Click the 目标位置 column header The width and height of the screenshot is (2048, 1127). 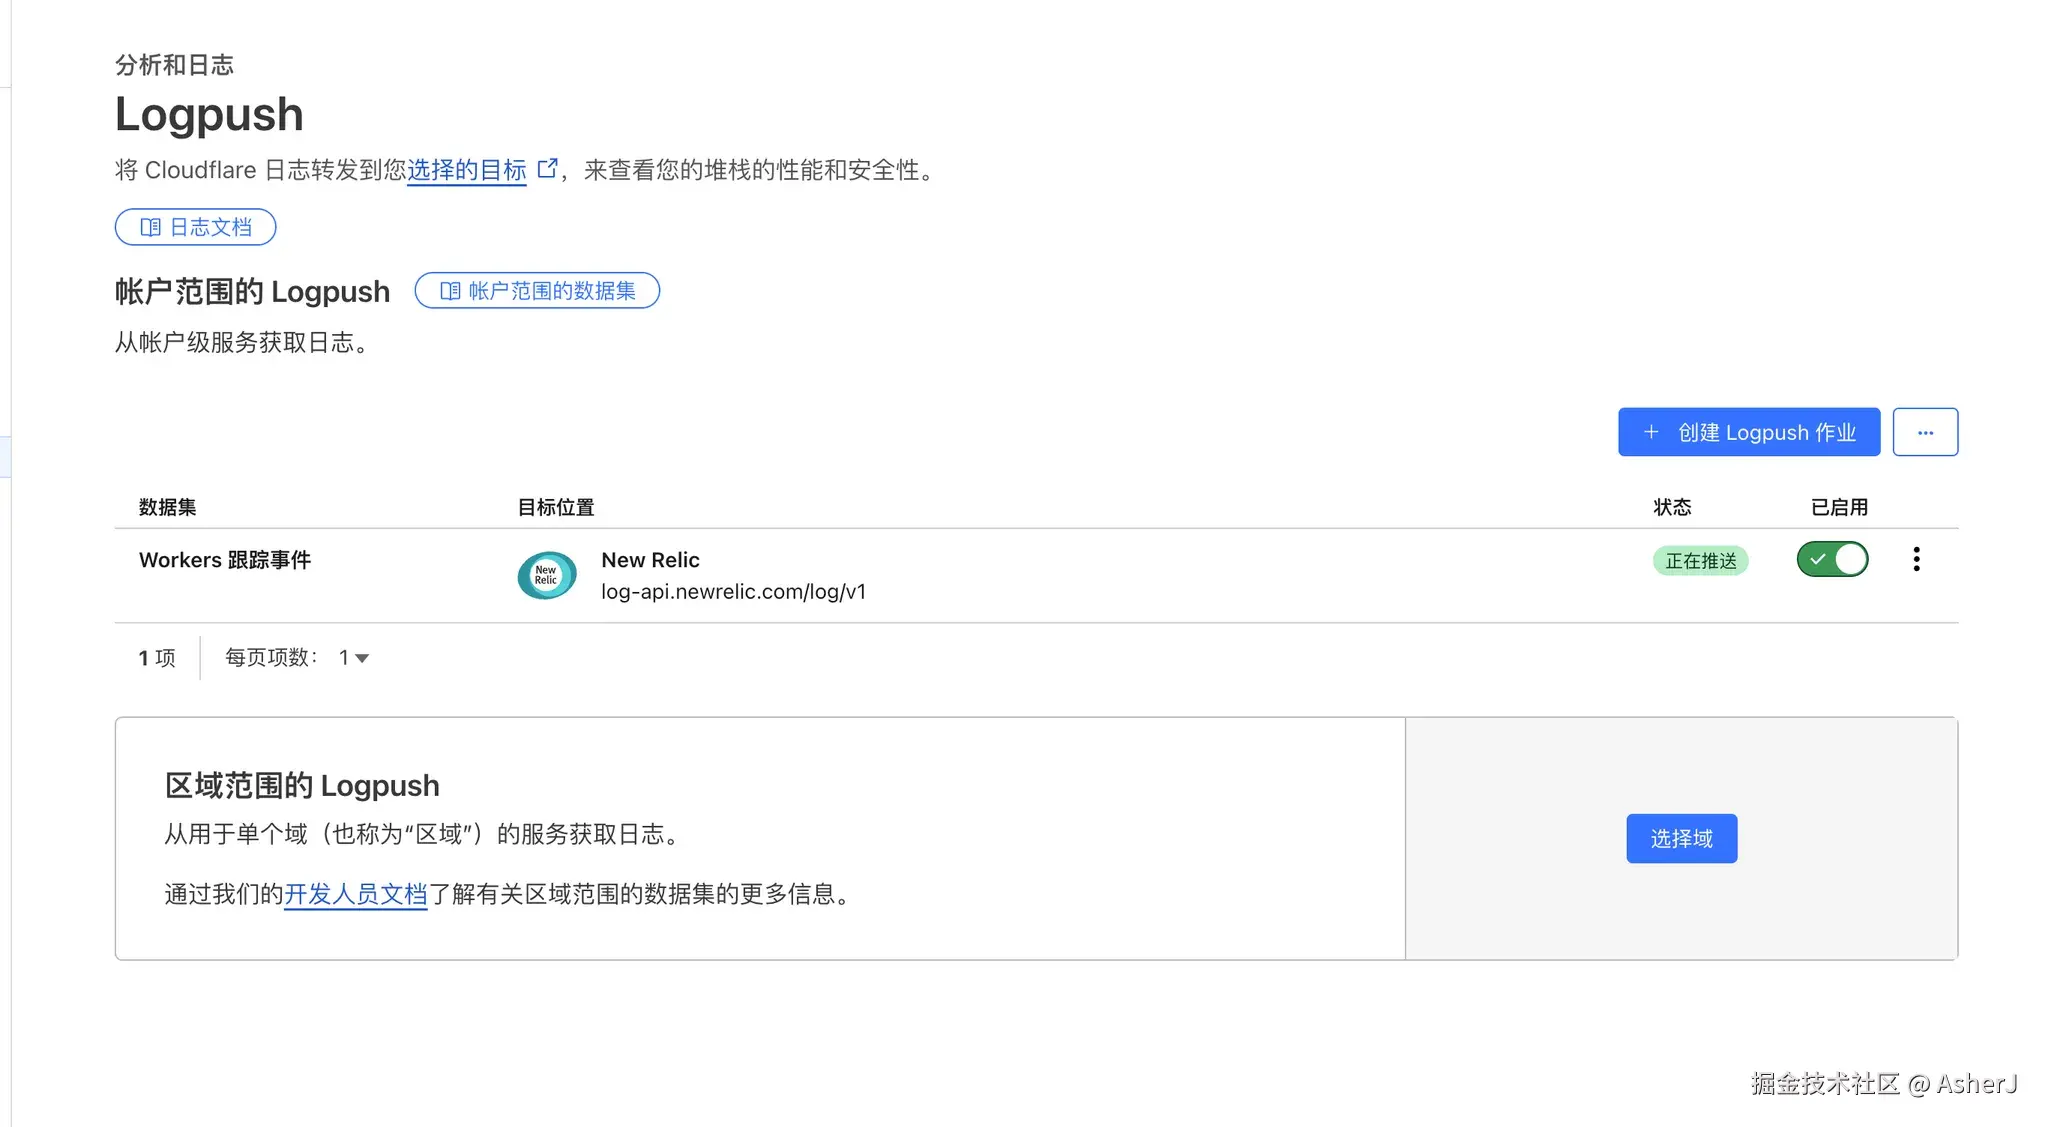click(x=556, y=507)
